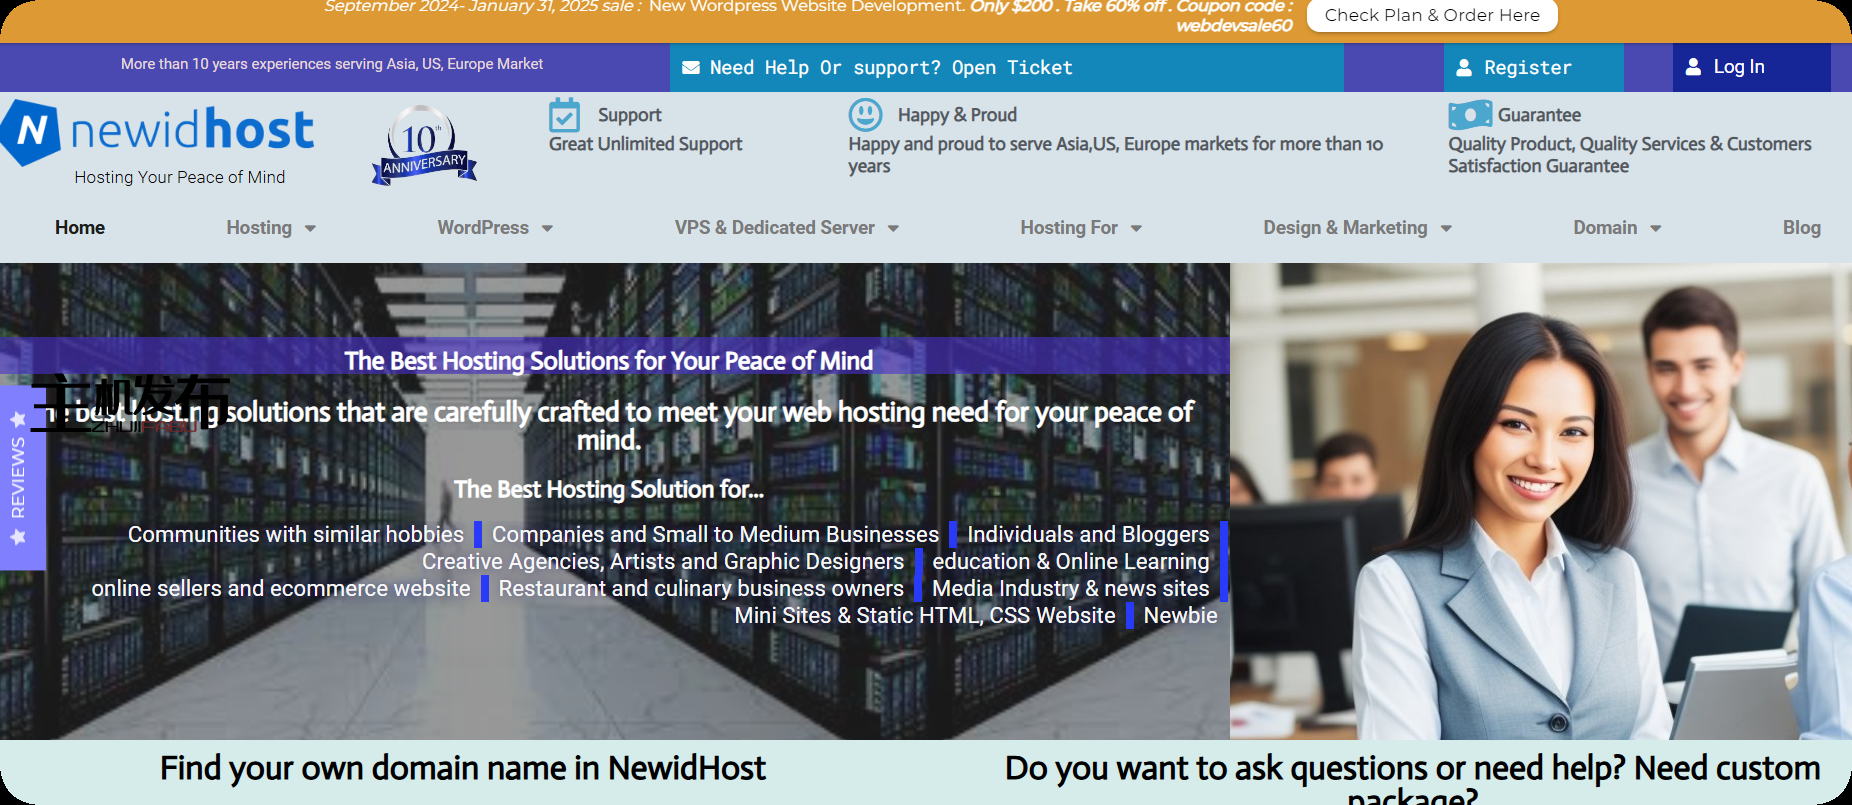Screen dimensions: 1852x805
Task: Click the envelope icon beside Open Ticket
Action: point(691,68)
